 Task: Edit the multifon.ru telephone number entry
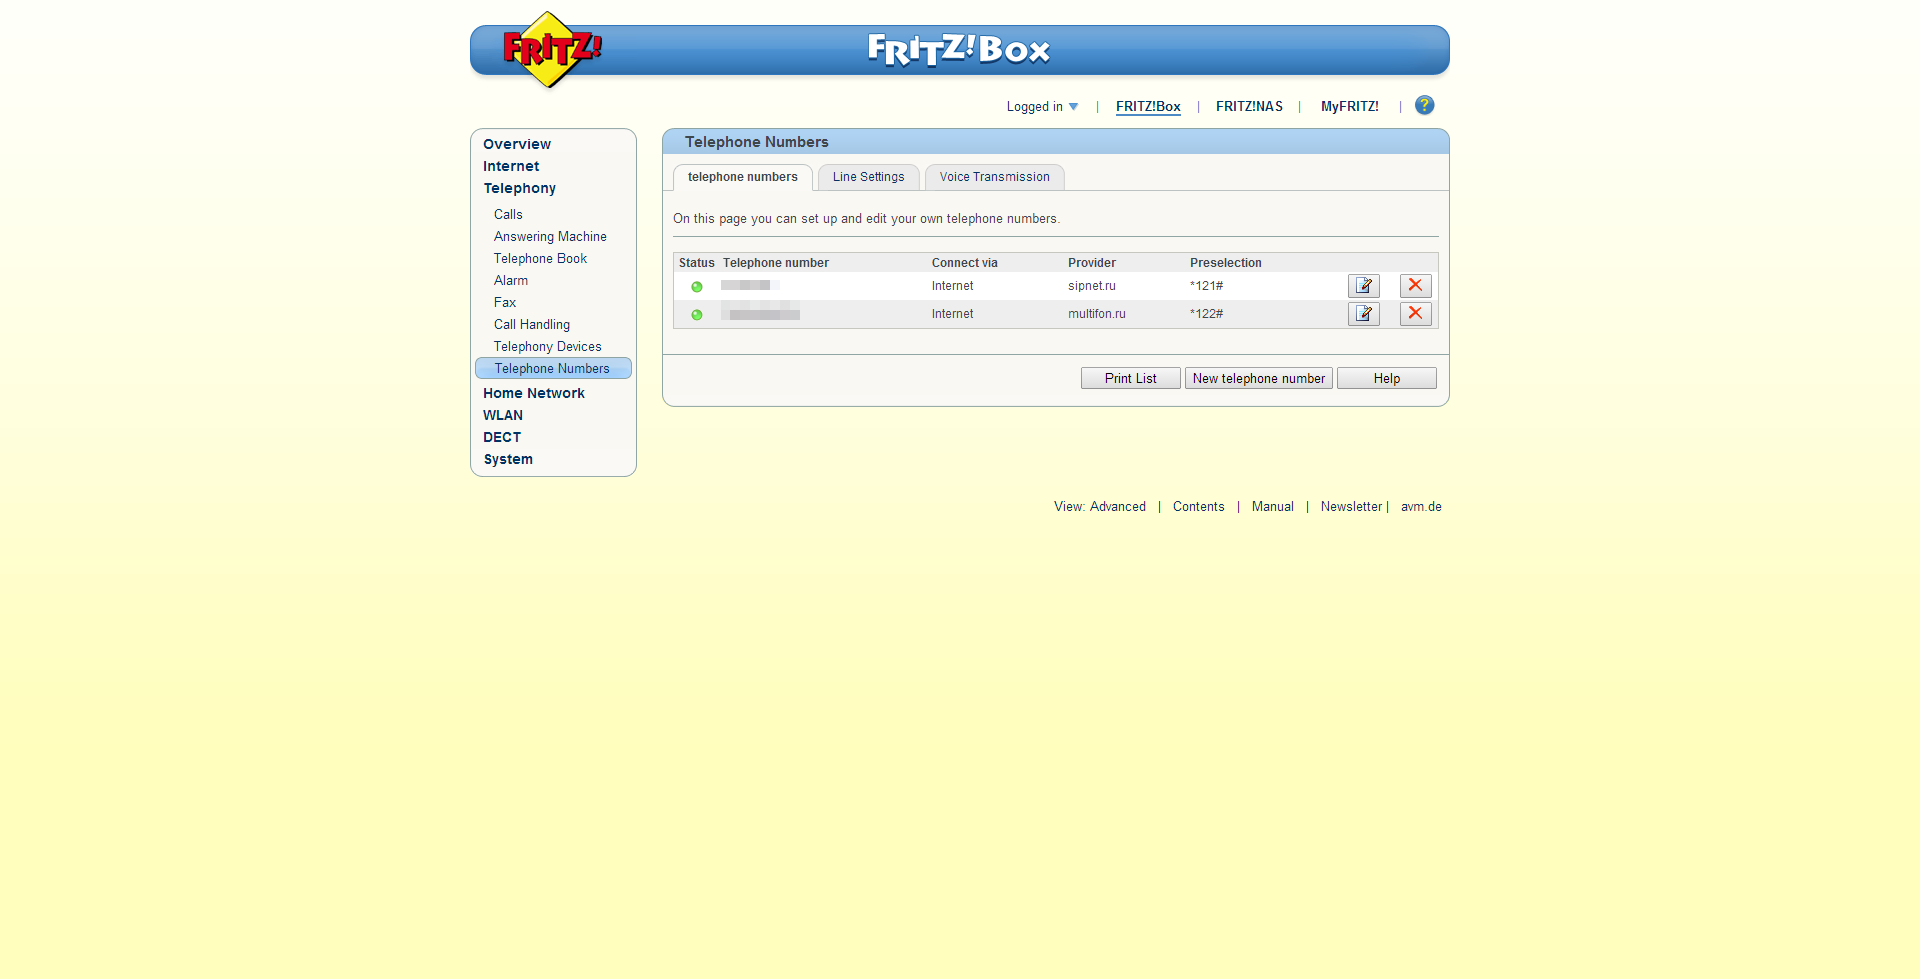(x=1364, y=314)
